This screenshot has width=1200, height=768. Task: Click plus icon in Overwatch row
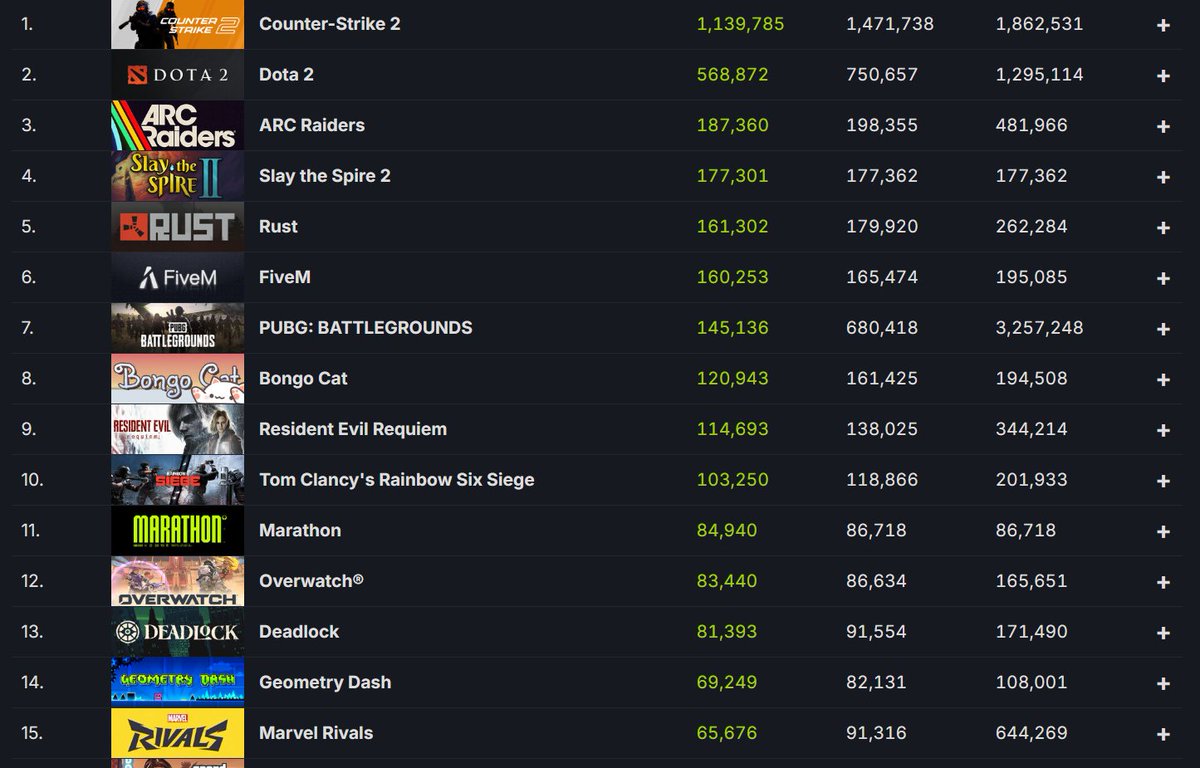click(1163, 582)
